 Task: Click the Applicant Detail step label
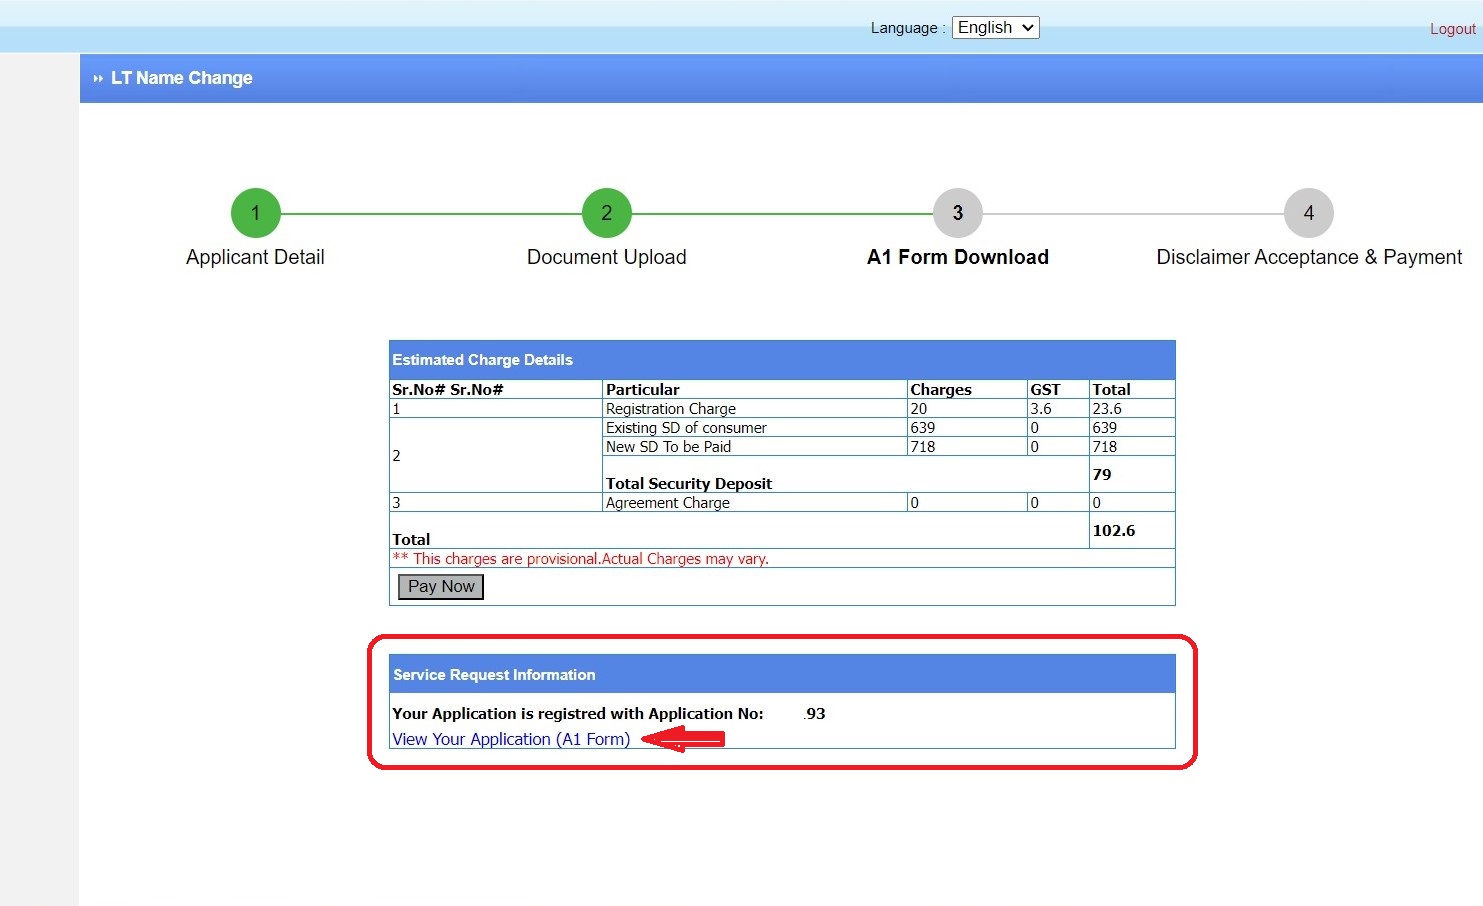(x=255, y=257)
